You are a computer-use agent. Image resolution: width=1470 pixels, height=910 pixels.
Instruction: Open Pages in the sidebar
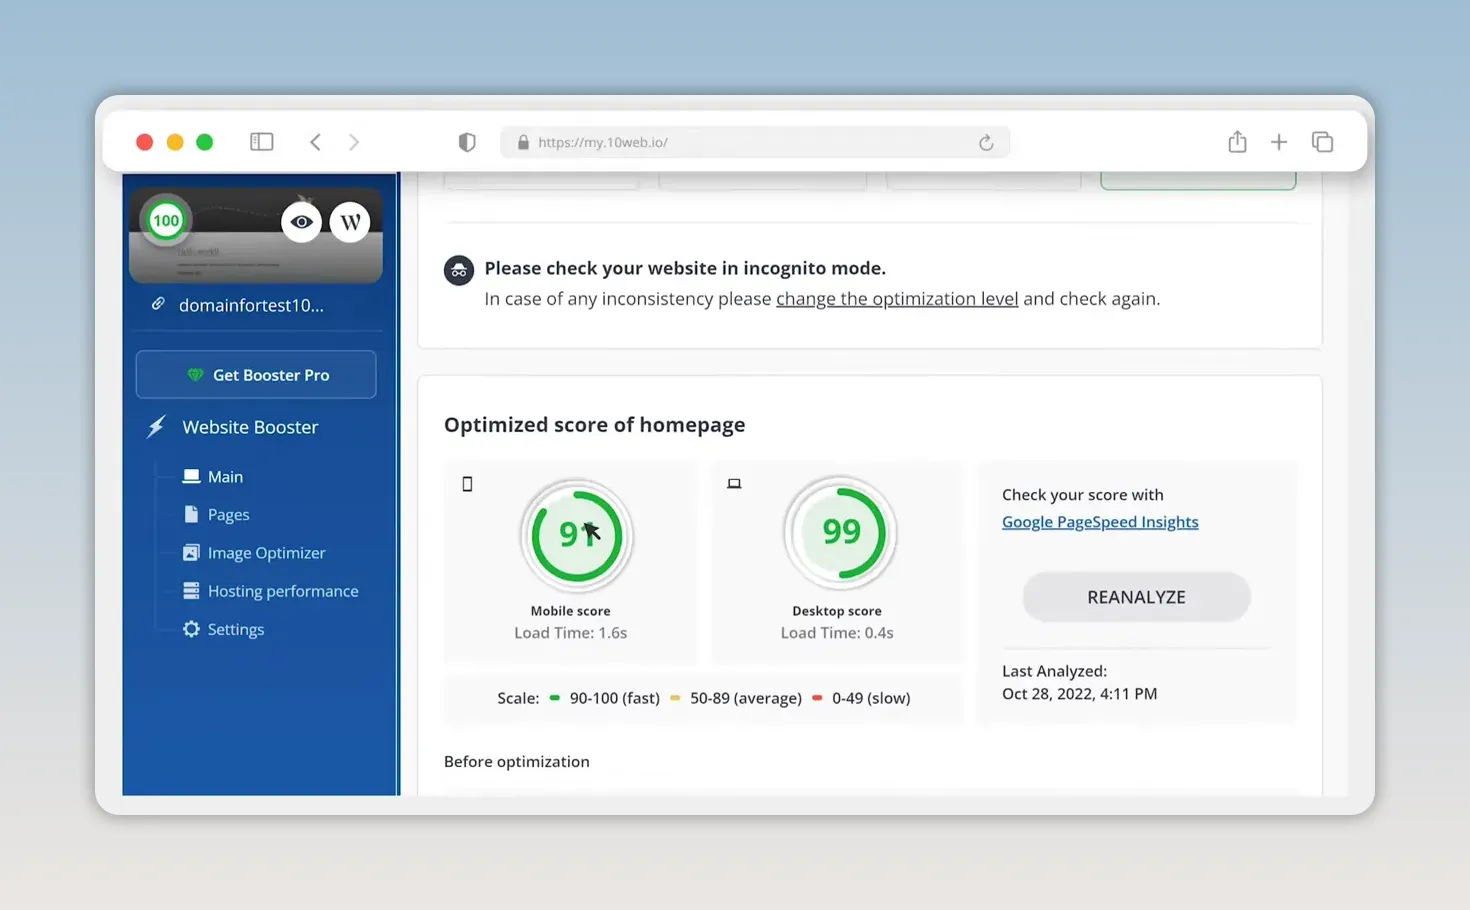[x=228, y=515]
